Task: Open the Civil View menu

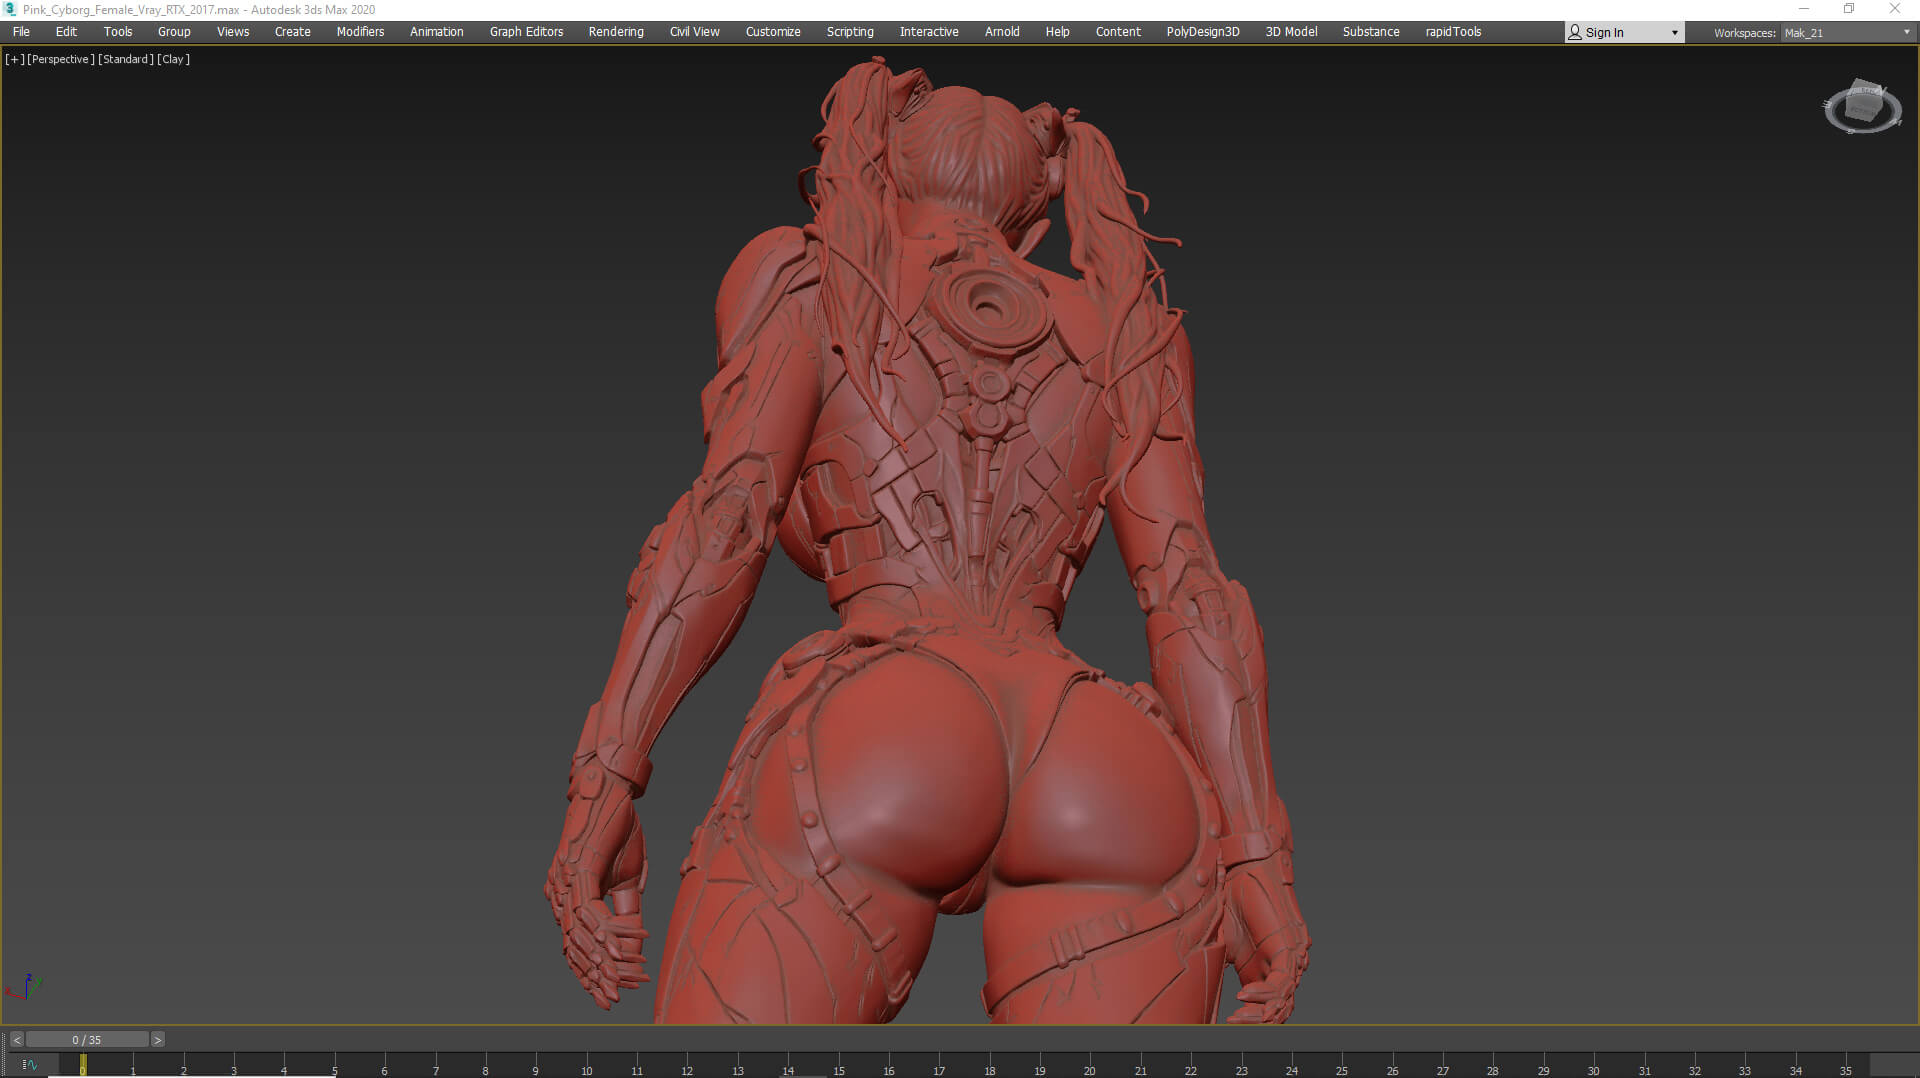Action: pos(695,32)
